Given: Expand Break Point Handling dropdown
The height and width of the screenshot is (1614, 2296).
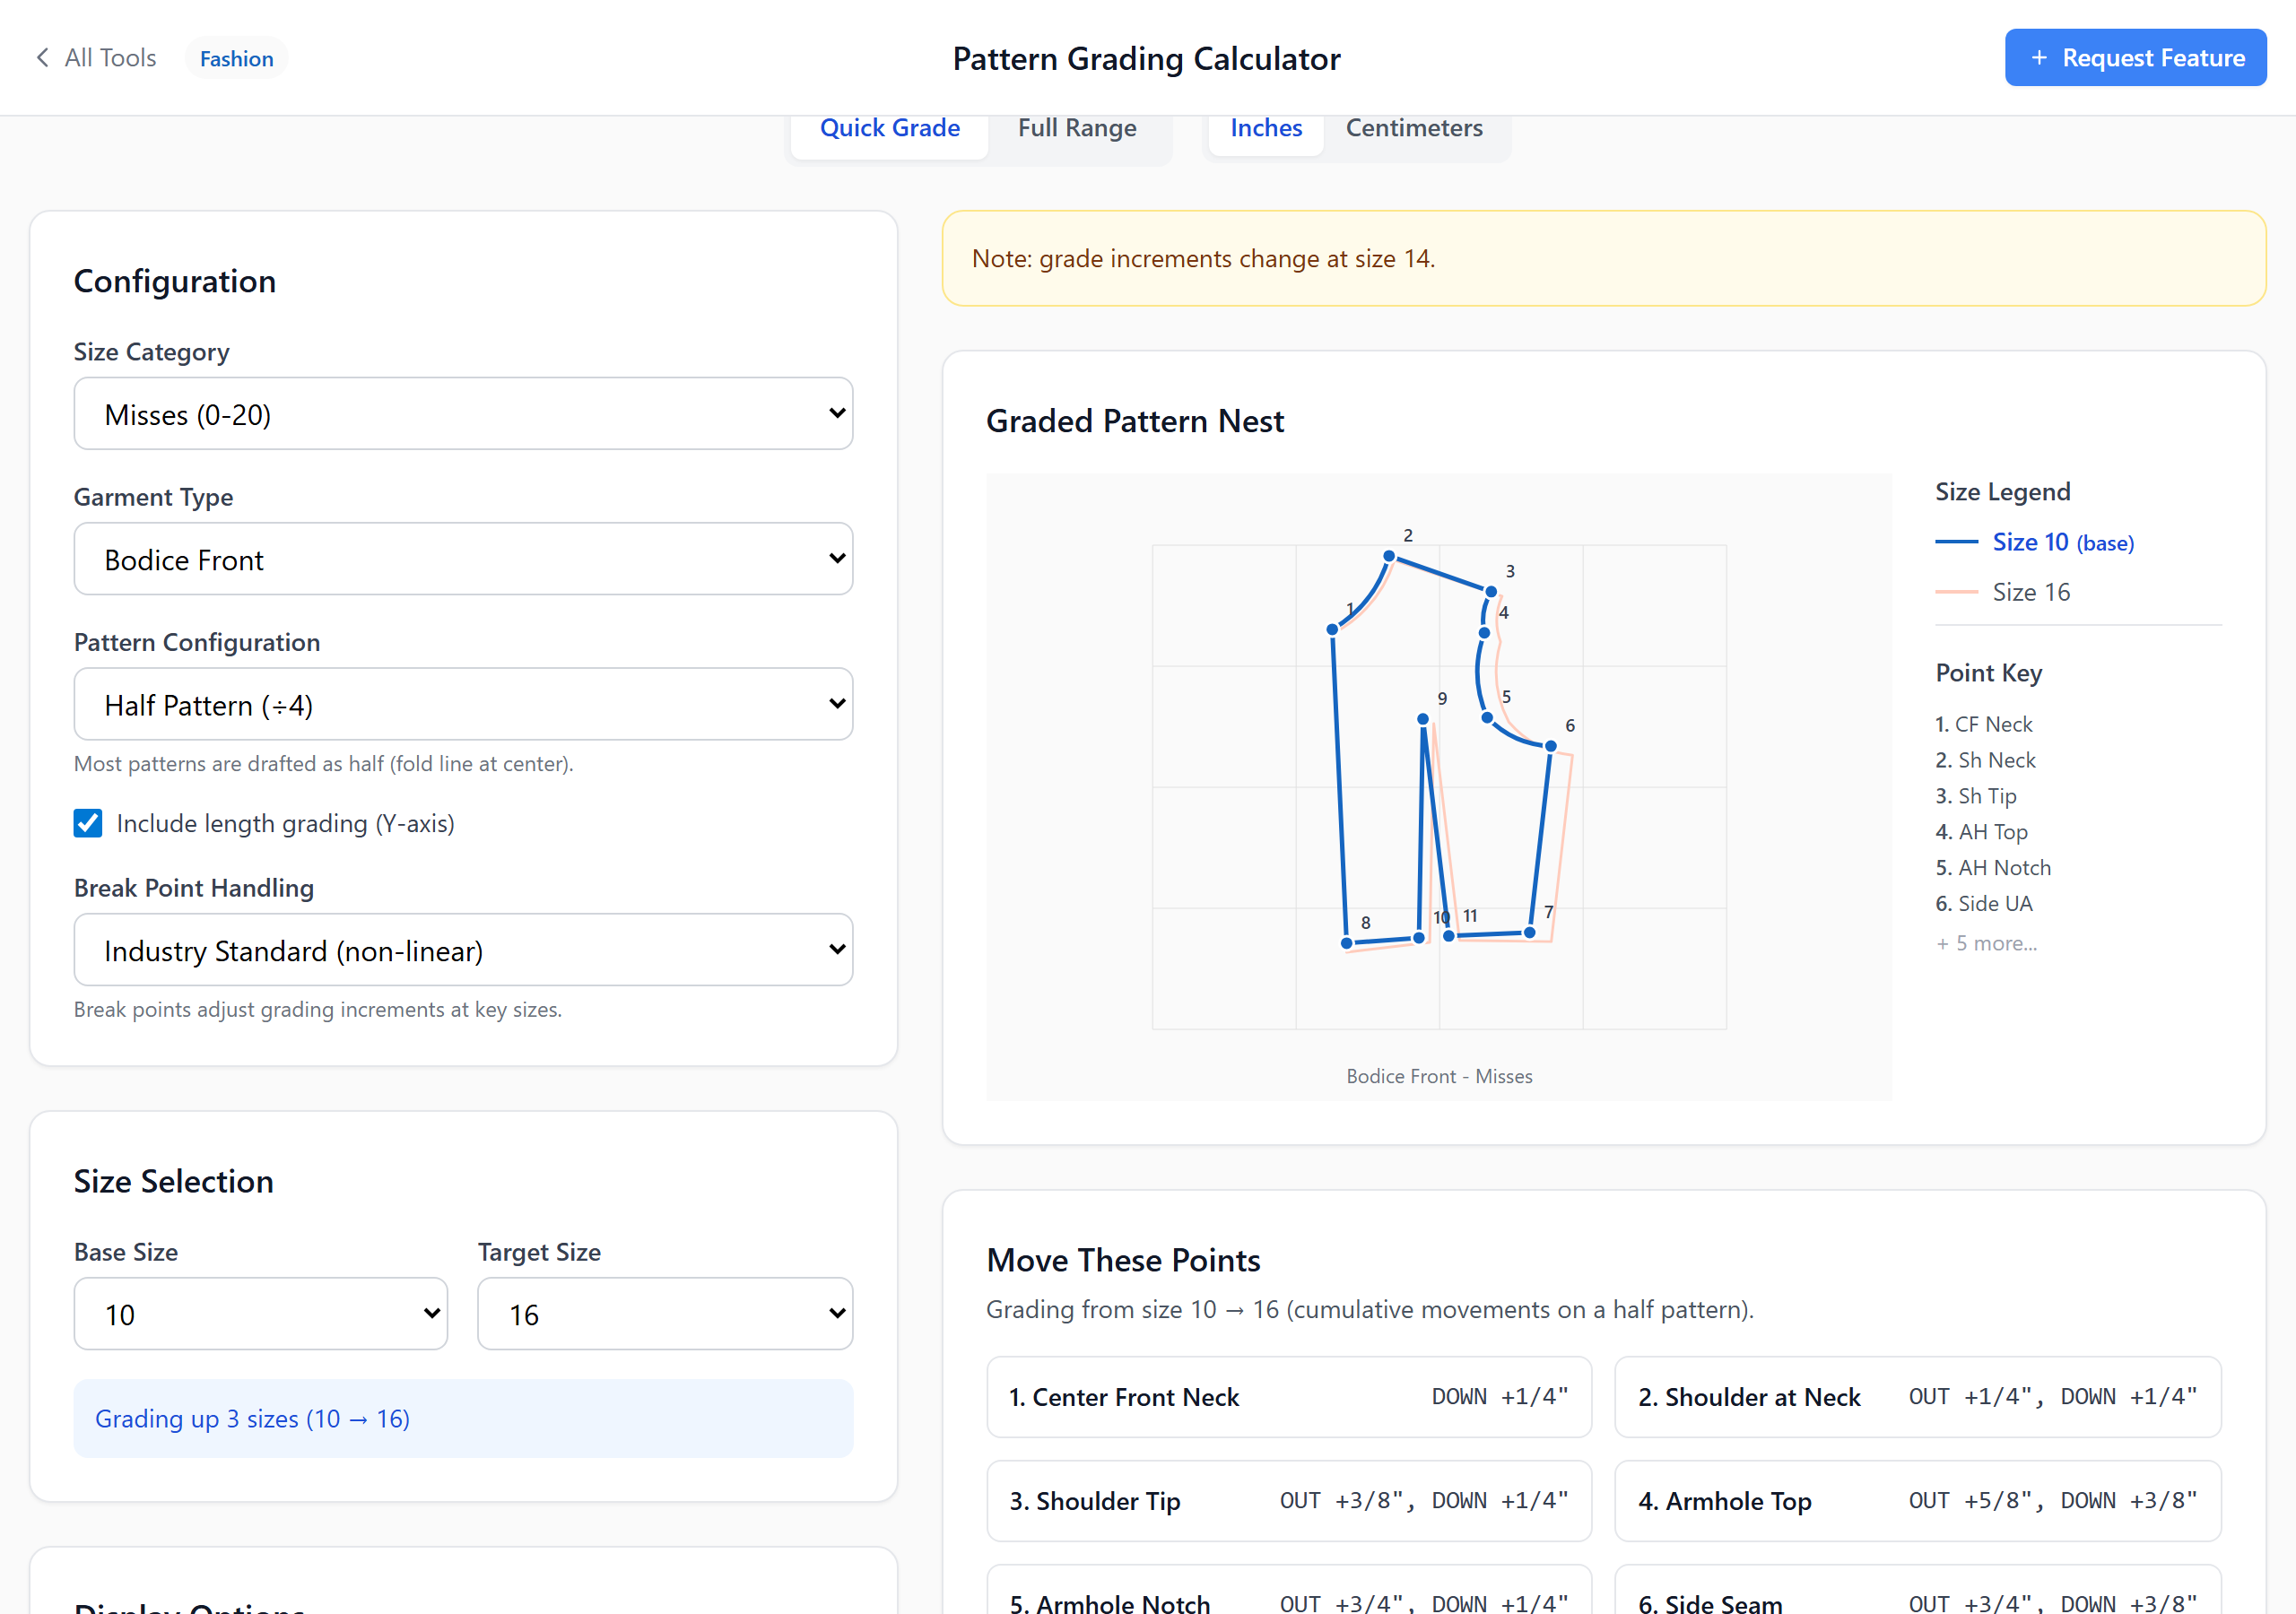Looking at the screenshot, I should click(463, 950).
